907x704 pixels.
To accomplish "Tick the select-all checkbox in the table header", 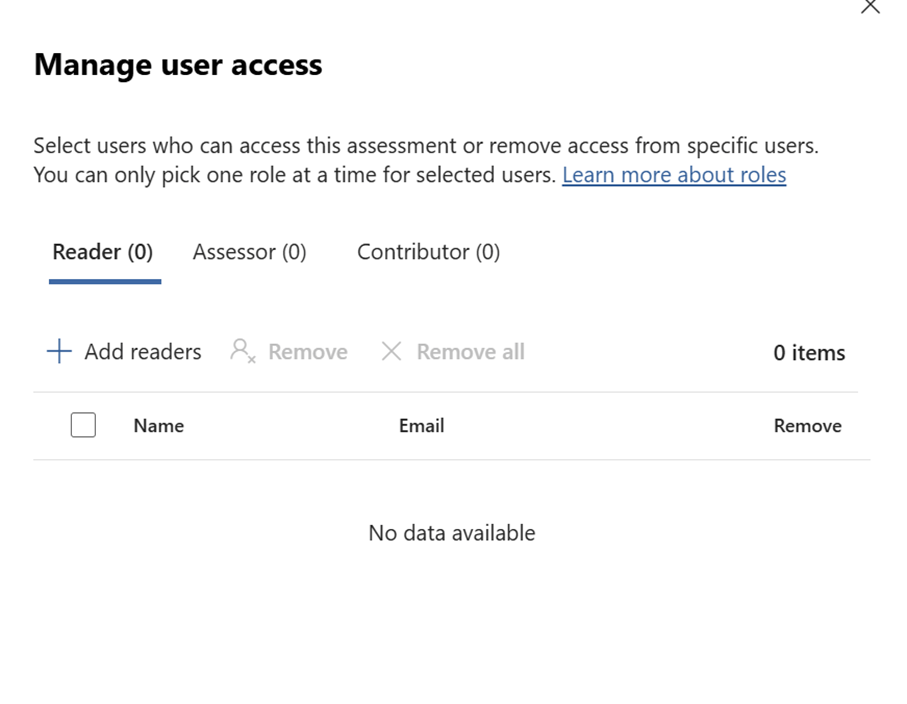I will click(83, 426).
